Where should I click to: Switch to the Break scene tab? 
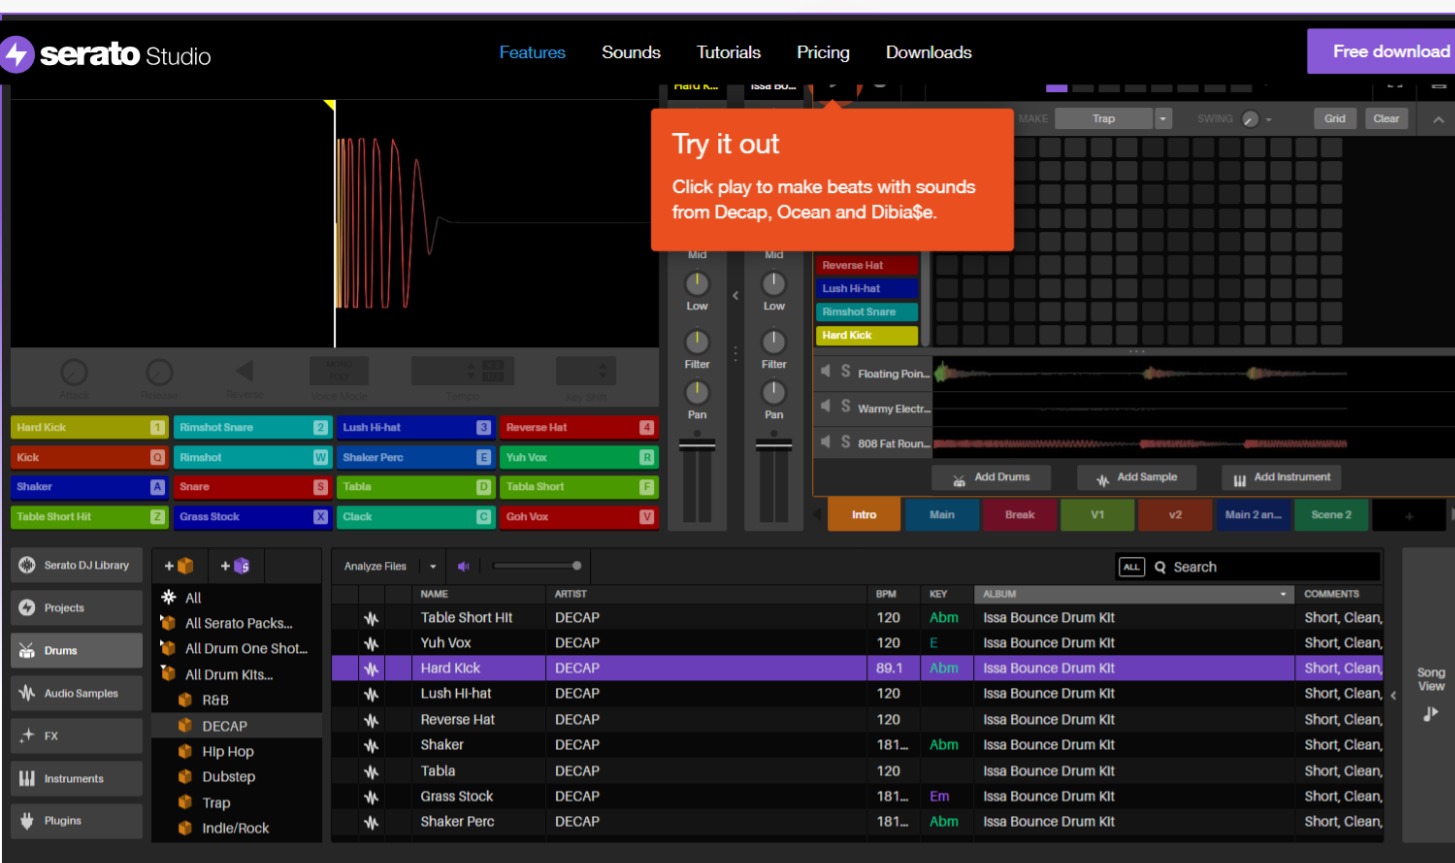1020,515
